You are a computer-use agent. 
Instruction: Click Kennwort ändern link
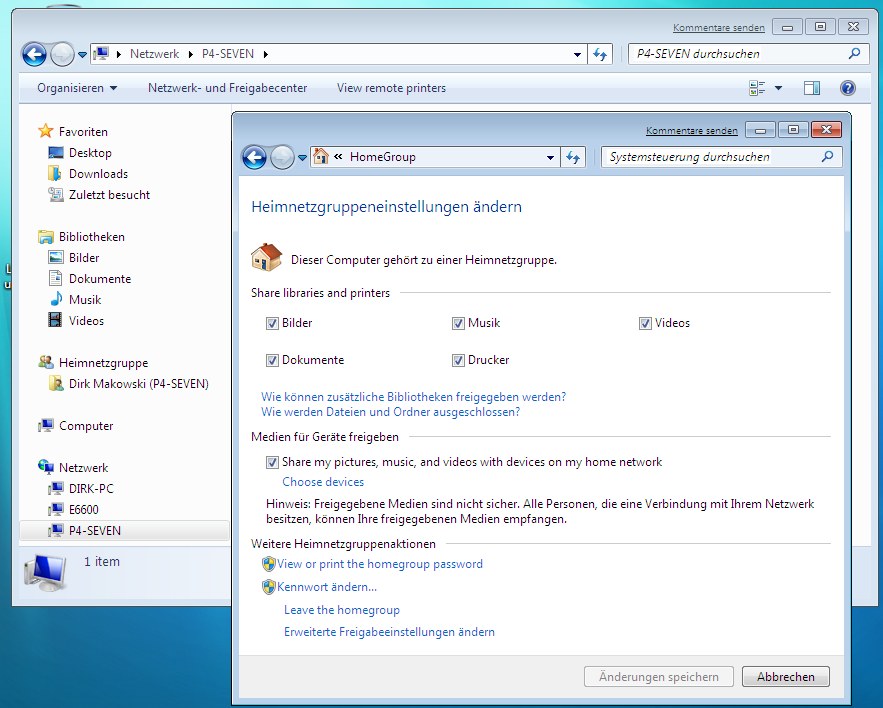(x=327, y=587)
